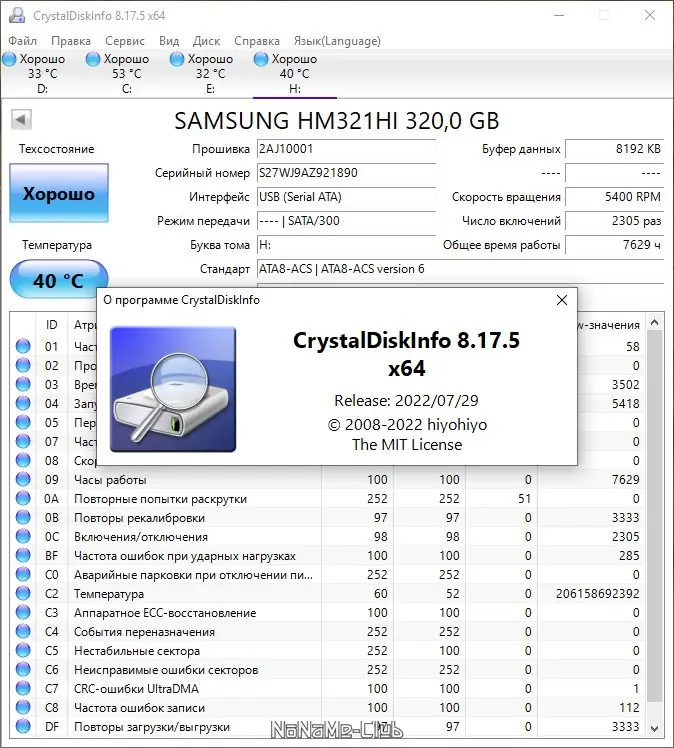Select the Повторные попытки раскрутки row text
Viewport: 674px width, 748px height.
pyautogui.click(x=160, y=499)
